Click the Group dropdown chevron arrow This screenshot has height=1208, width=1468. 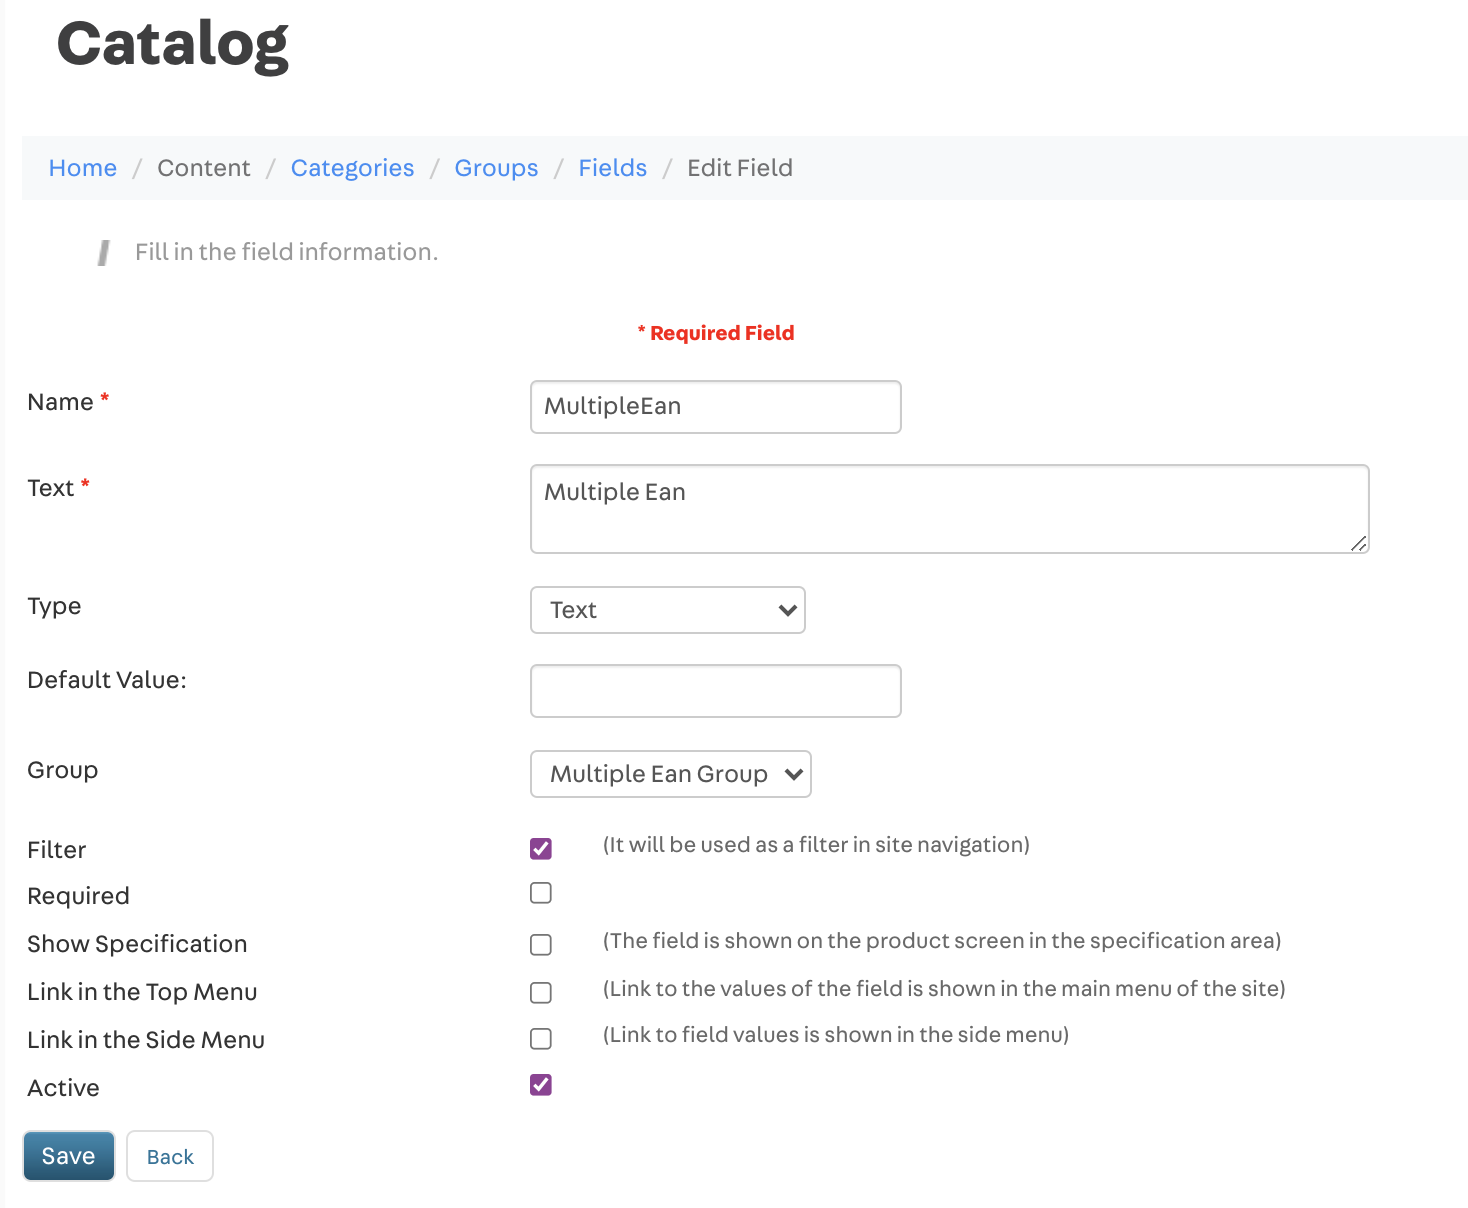[794, 774]
